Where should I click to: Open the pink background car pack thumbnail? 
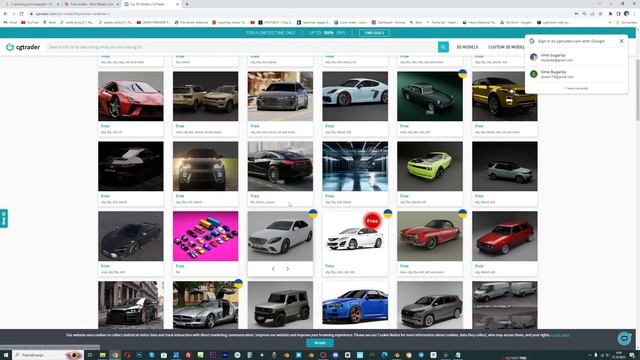point(205,236)
